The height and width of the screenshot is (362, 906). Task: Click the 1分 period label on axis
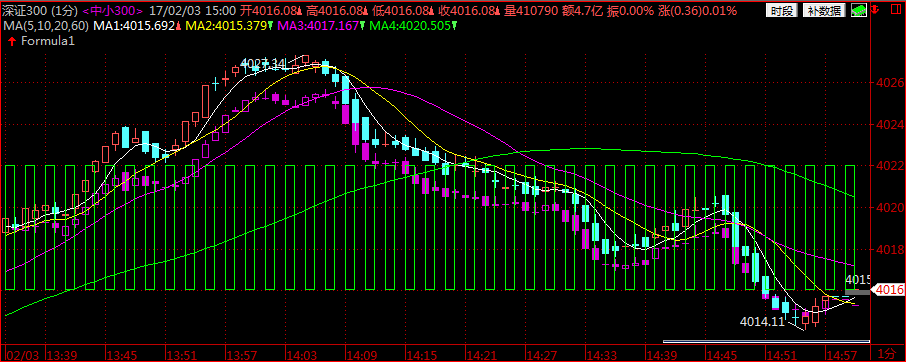click(x=887, y=353)
